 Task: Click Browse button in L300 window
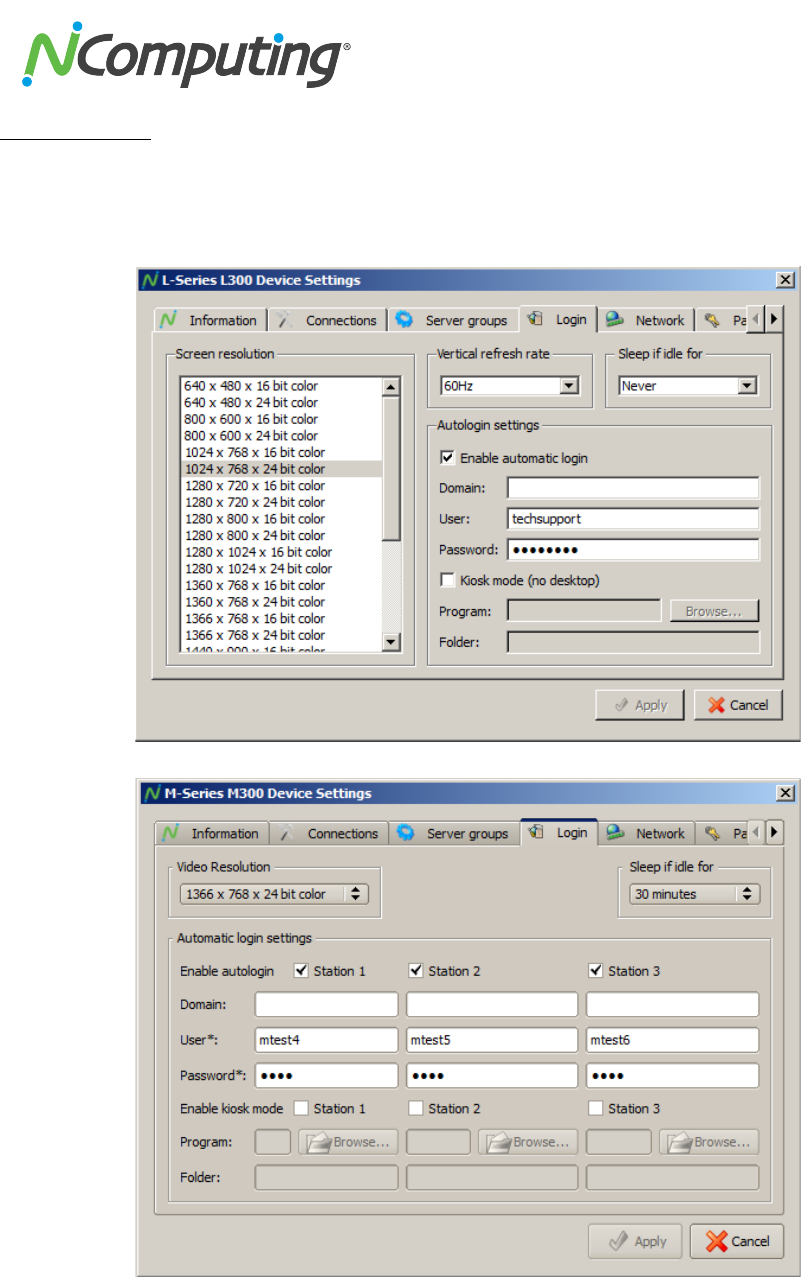[x=714, y=611]
